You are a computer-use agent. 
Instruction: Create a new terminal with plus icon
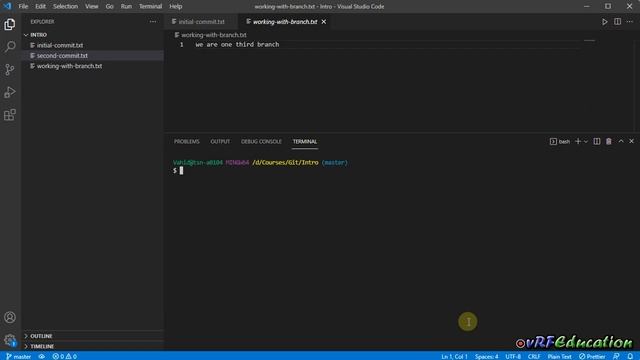(x=578, y=141)
